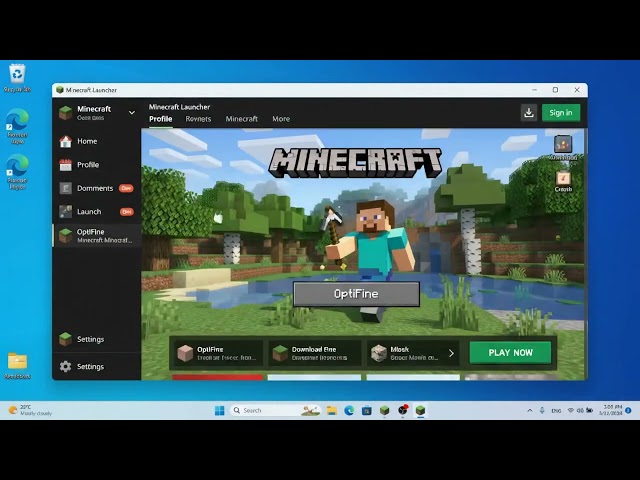The height and width of the screenshot is (480, 640).
Task: Select the OptiFine sidebar entry
Action: 97,236
